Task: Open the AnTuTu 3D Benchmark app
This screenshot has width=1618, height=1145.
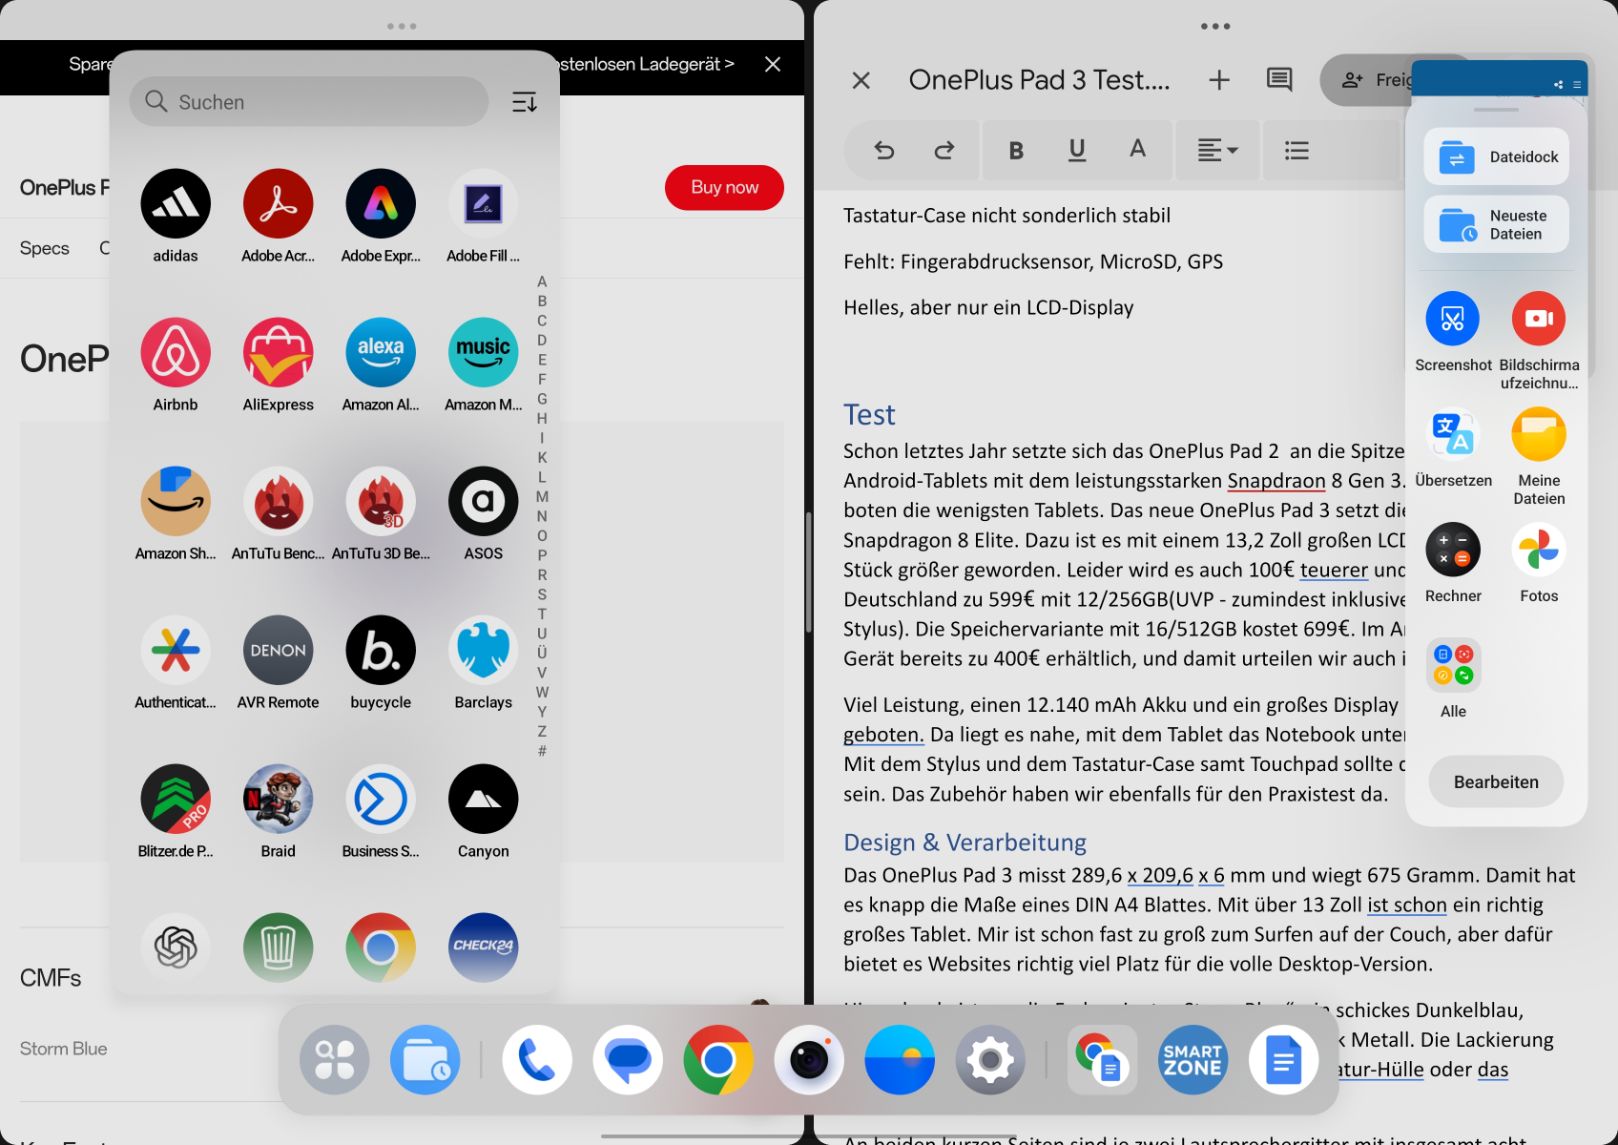Action: (381, 502)
